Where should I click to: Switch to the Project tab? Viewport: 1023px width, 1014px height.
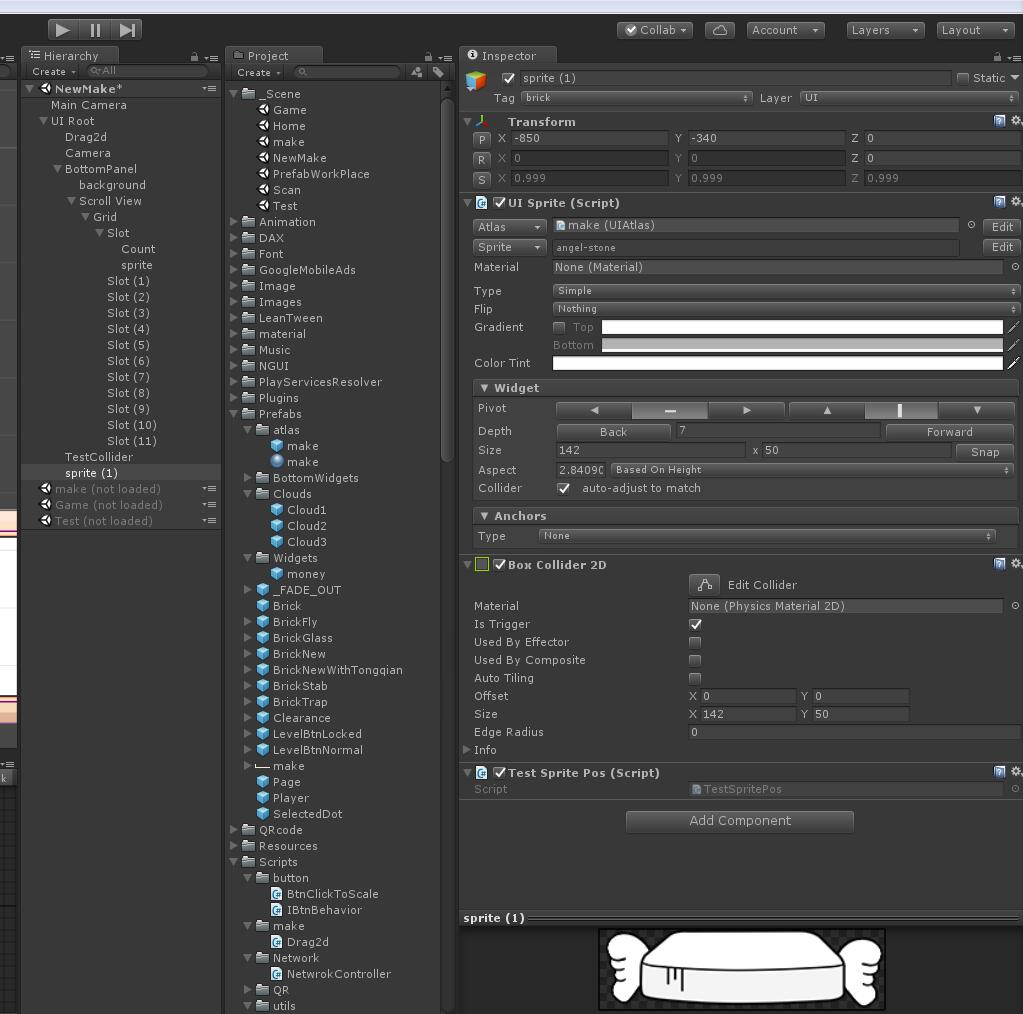tap(273, 55)
